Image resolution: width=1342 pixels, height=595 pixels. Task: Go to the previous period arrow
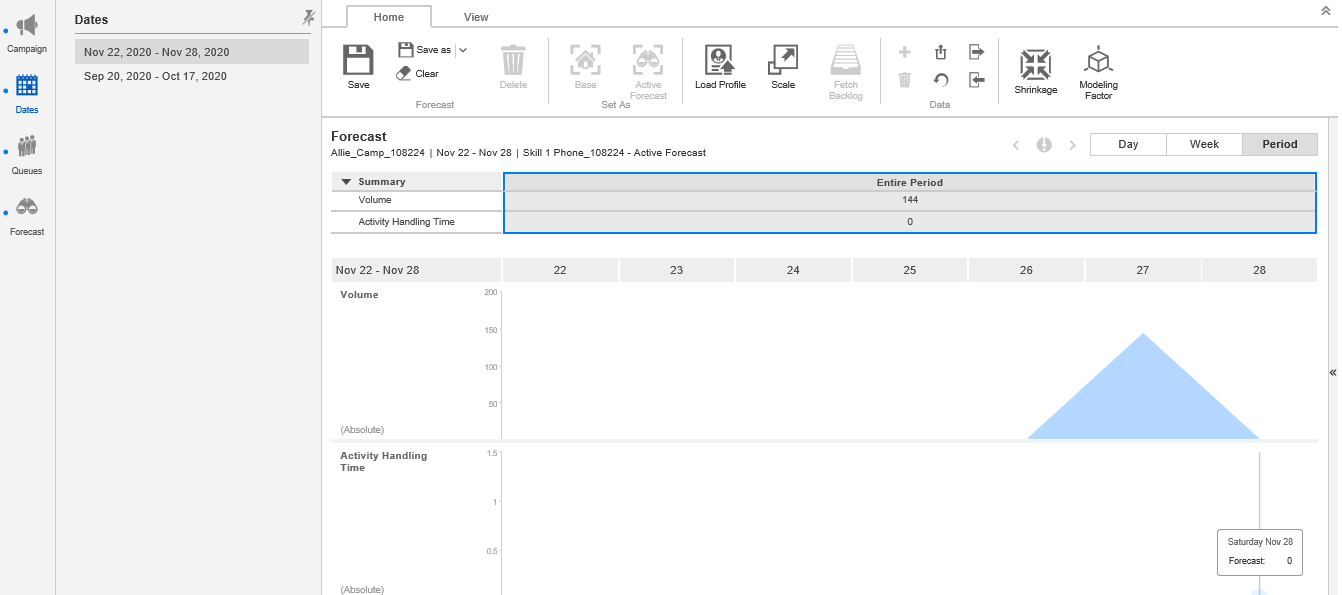click(x=1016, y=145)
